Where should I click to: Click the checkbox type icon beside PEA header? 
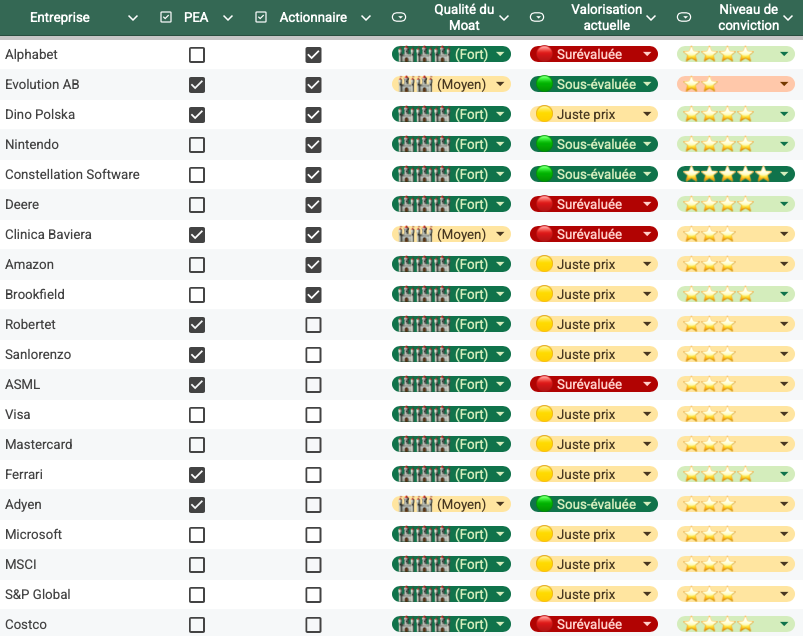(x=166, y=17)
